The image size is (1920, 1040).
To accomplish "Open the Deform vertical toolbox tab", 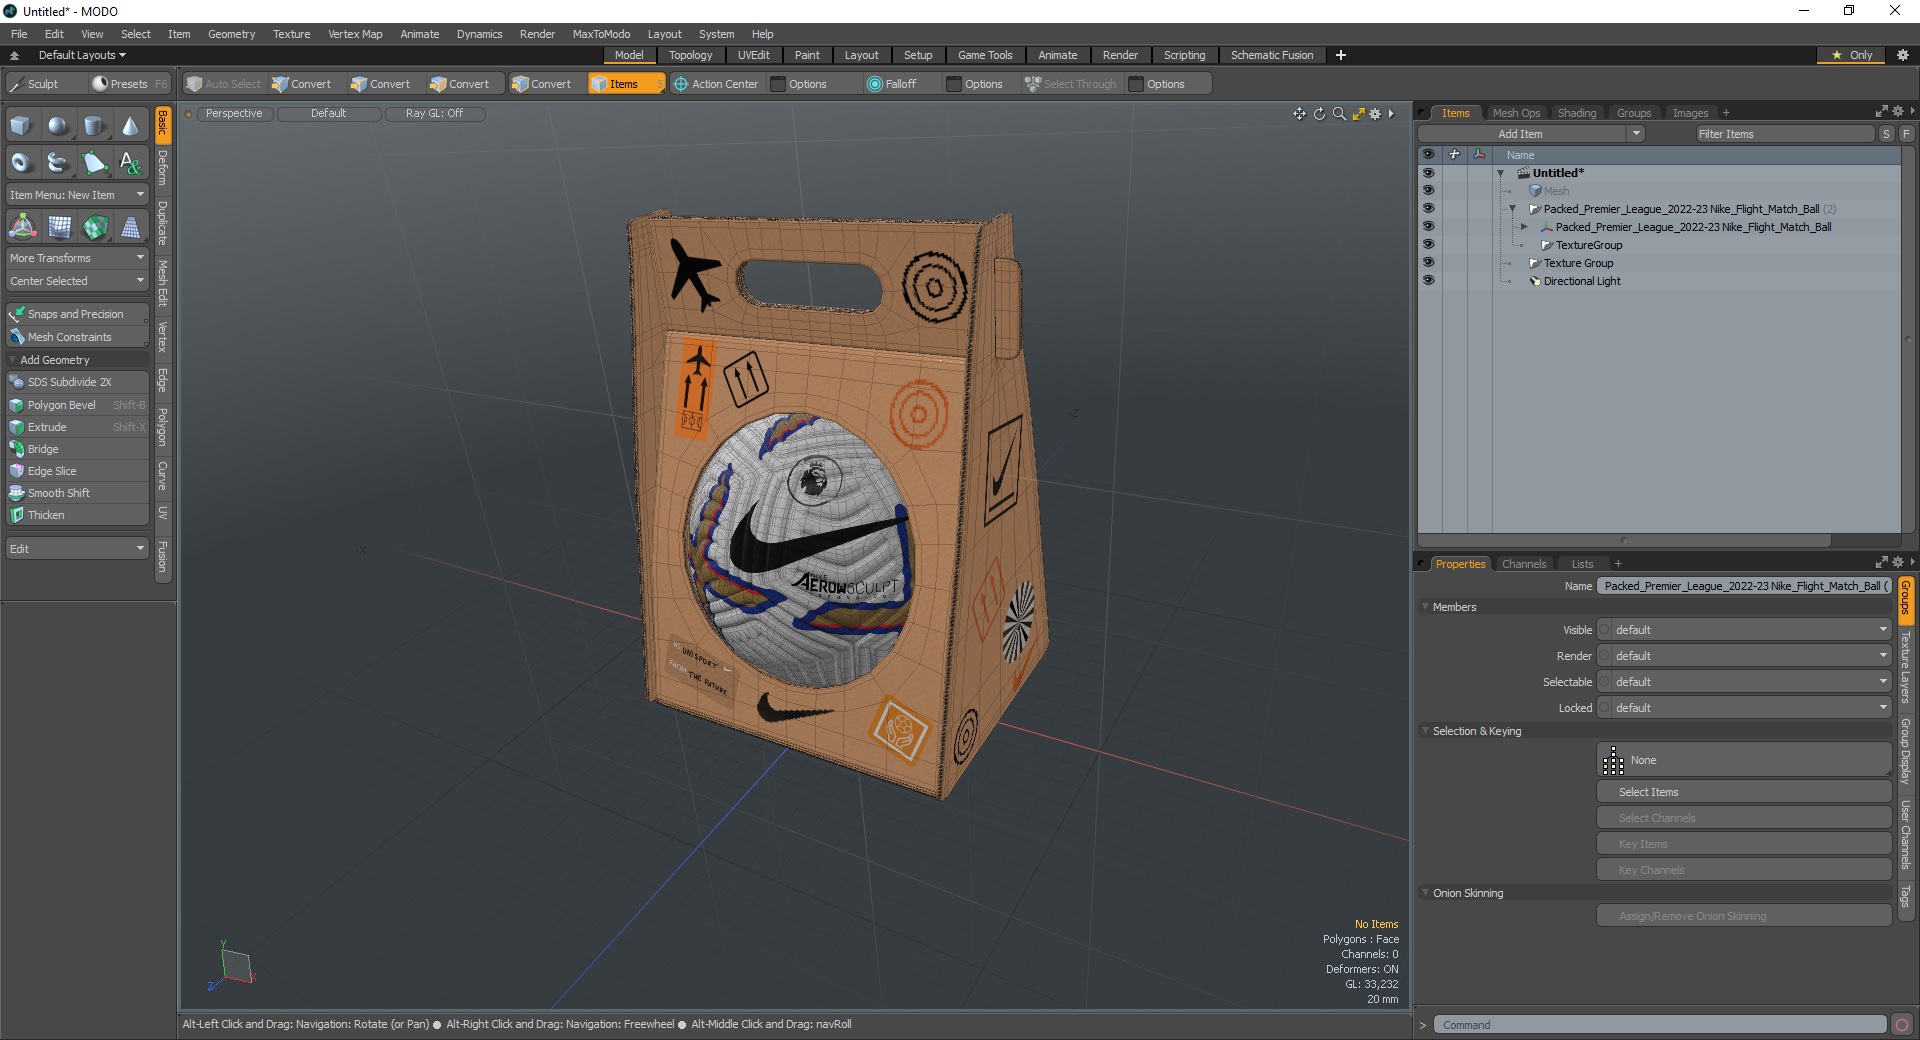I will (x=163, y=168).
